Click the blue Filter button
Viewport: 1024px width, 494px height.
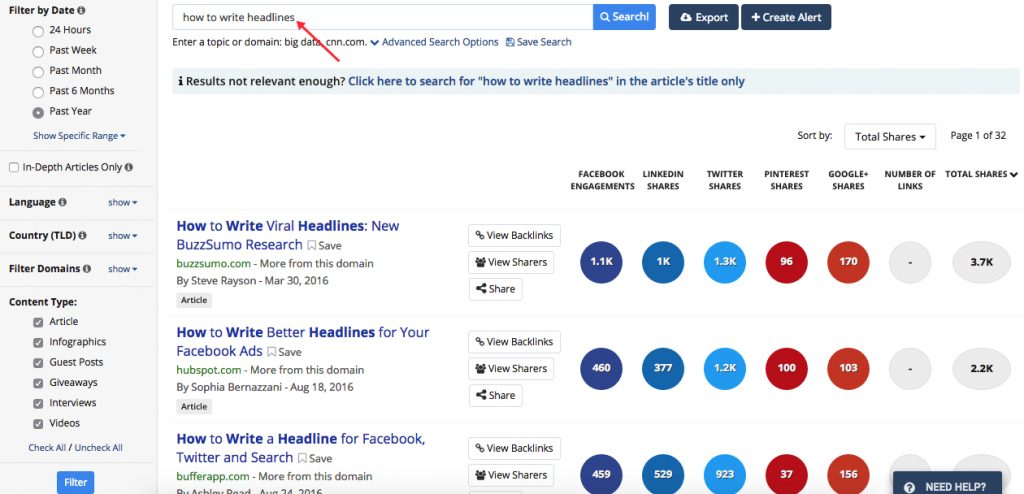pos(76,482)
